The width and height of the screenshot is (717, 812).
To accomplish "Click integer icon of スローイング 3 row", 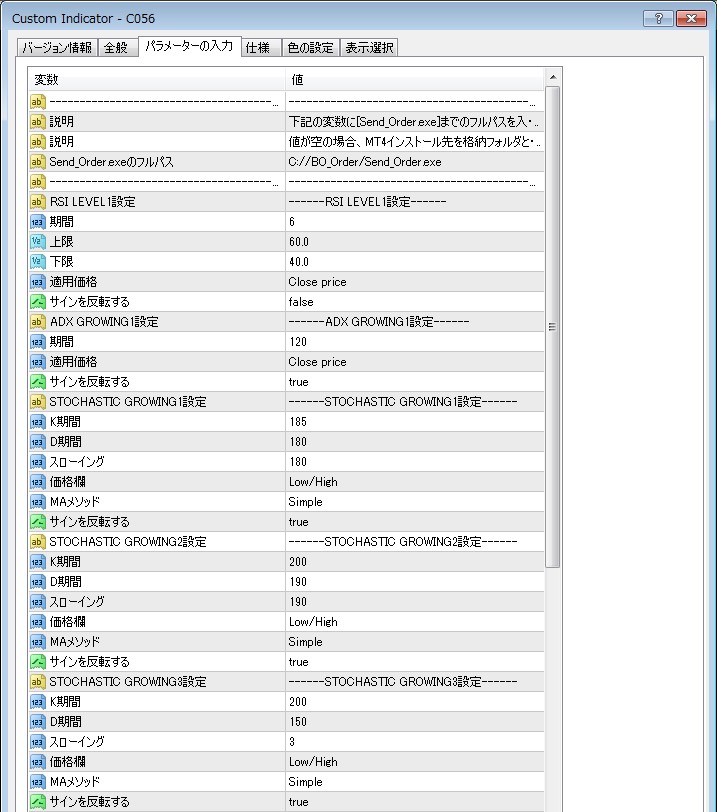I will point(37,742).
